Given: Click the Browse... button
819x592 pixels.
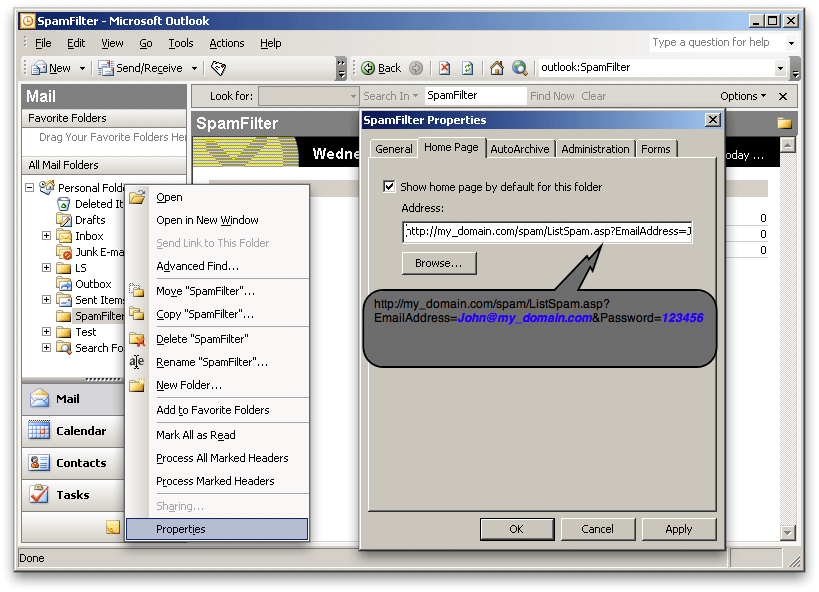Looking at the screenshot, I should click(439, 263).
